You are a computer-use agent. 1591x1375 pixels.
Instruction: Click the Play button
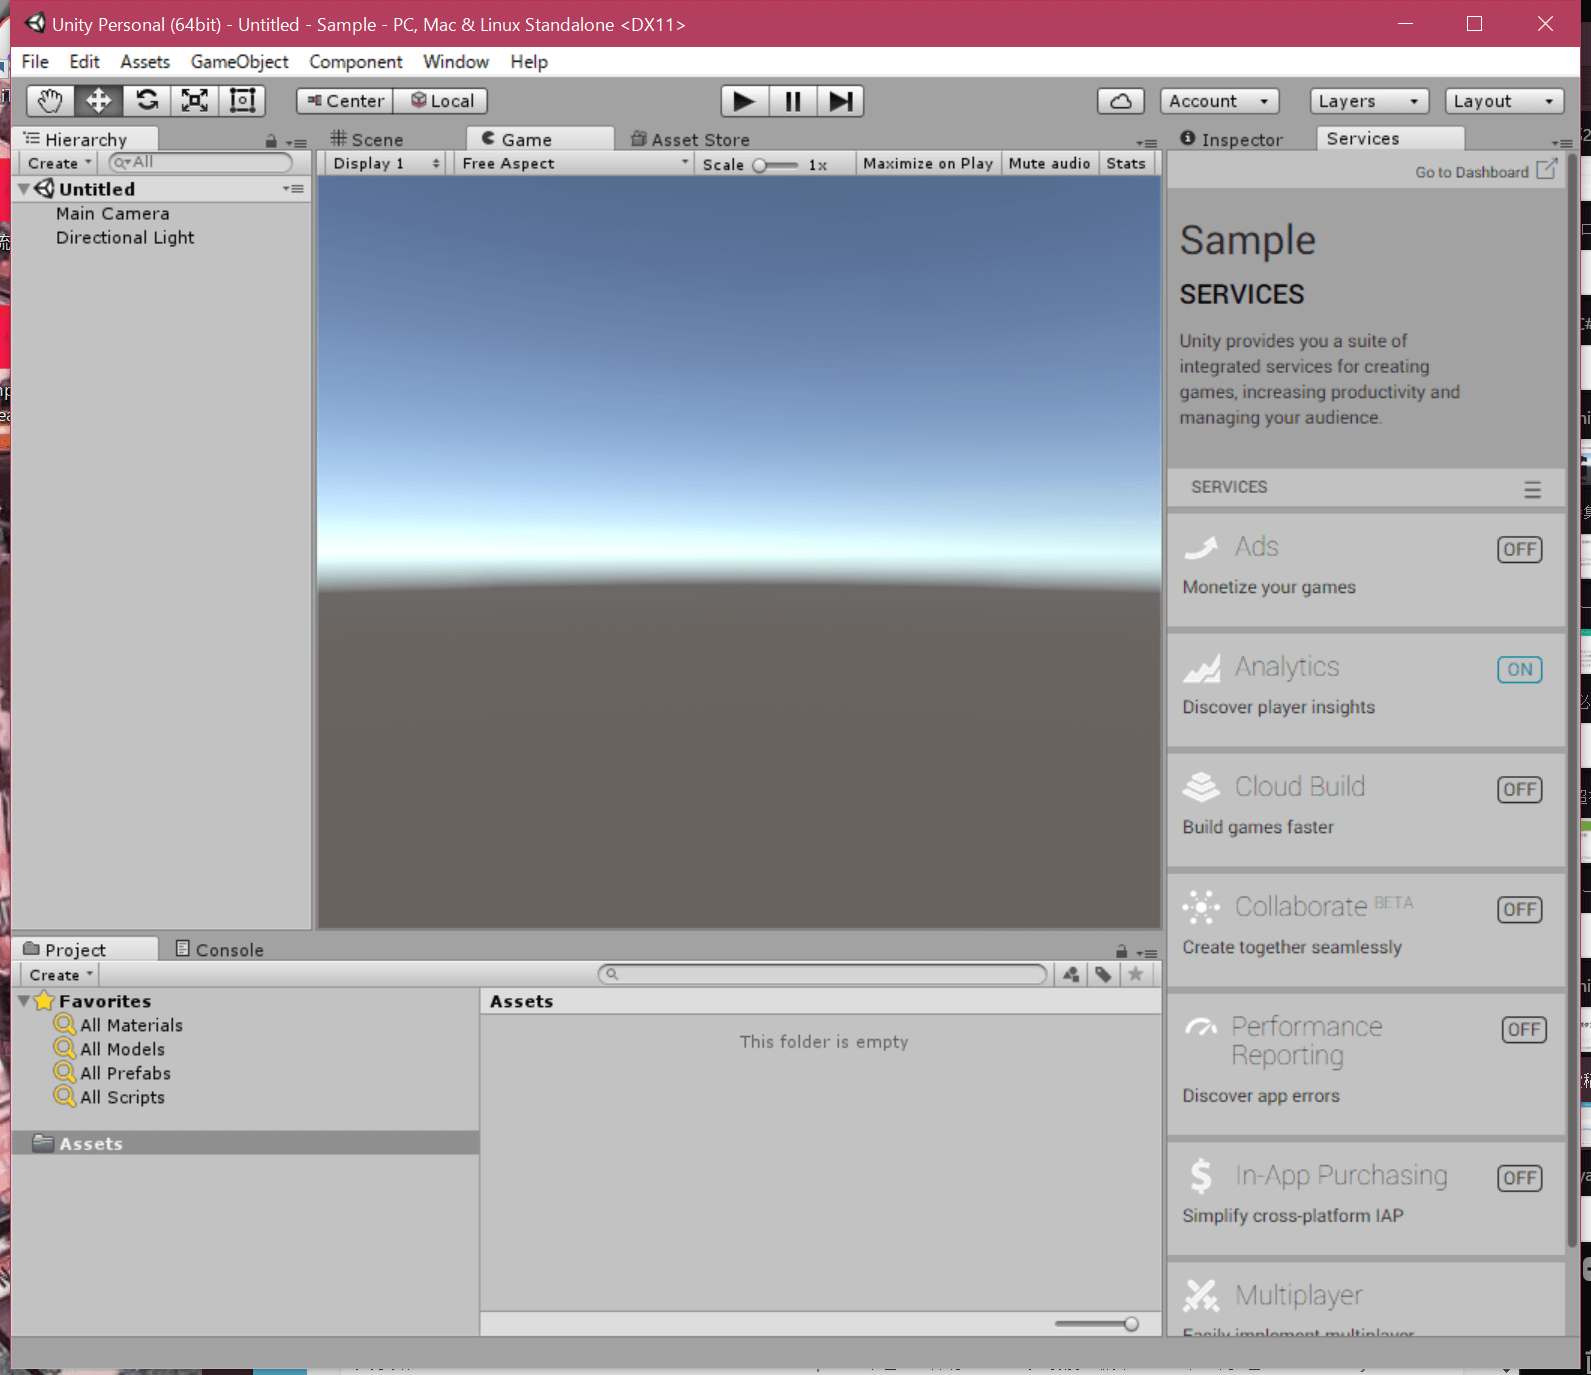pyautogui.click(x=744, y=101)
